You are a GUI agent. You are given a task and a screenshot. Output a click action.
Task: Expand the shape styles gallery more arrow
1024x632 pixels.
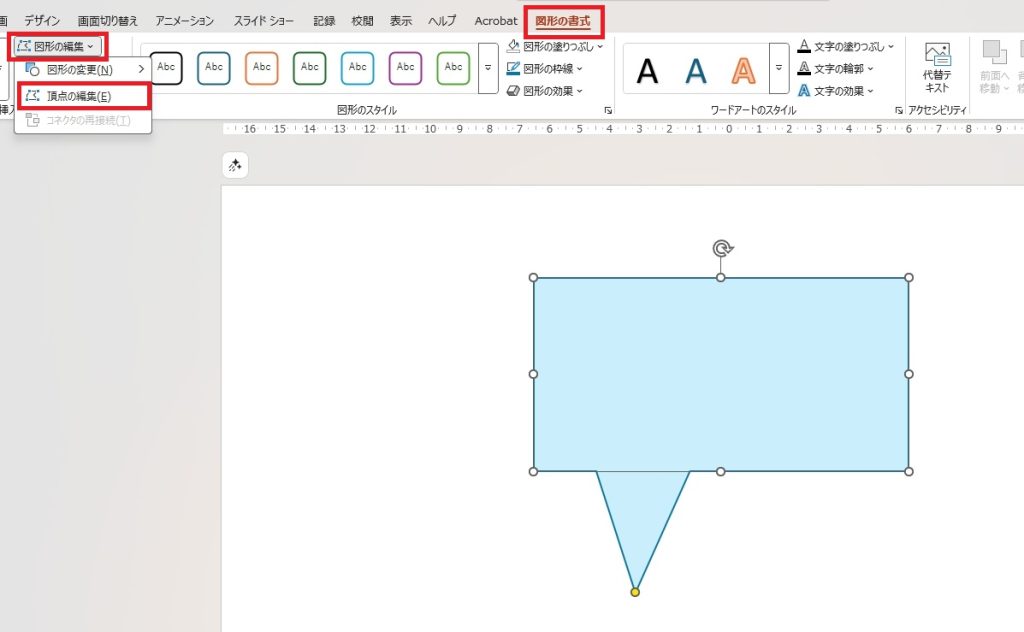(488, 68)
